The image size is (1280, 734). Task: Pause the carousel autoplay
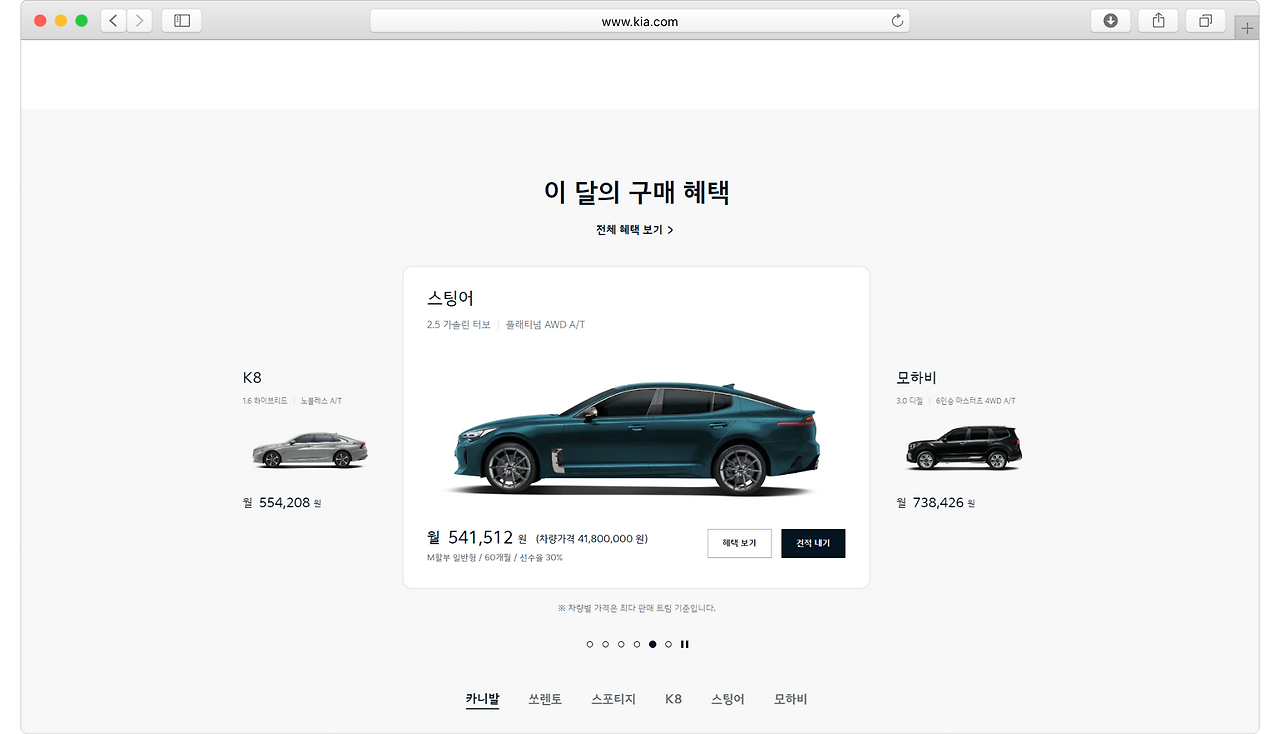685,644
